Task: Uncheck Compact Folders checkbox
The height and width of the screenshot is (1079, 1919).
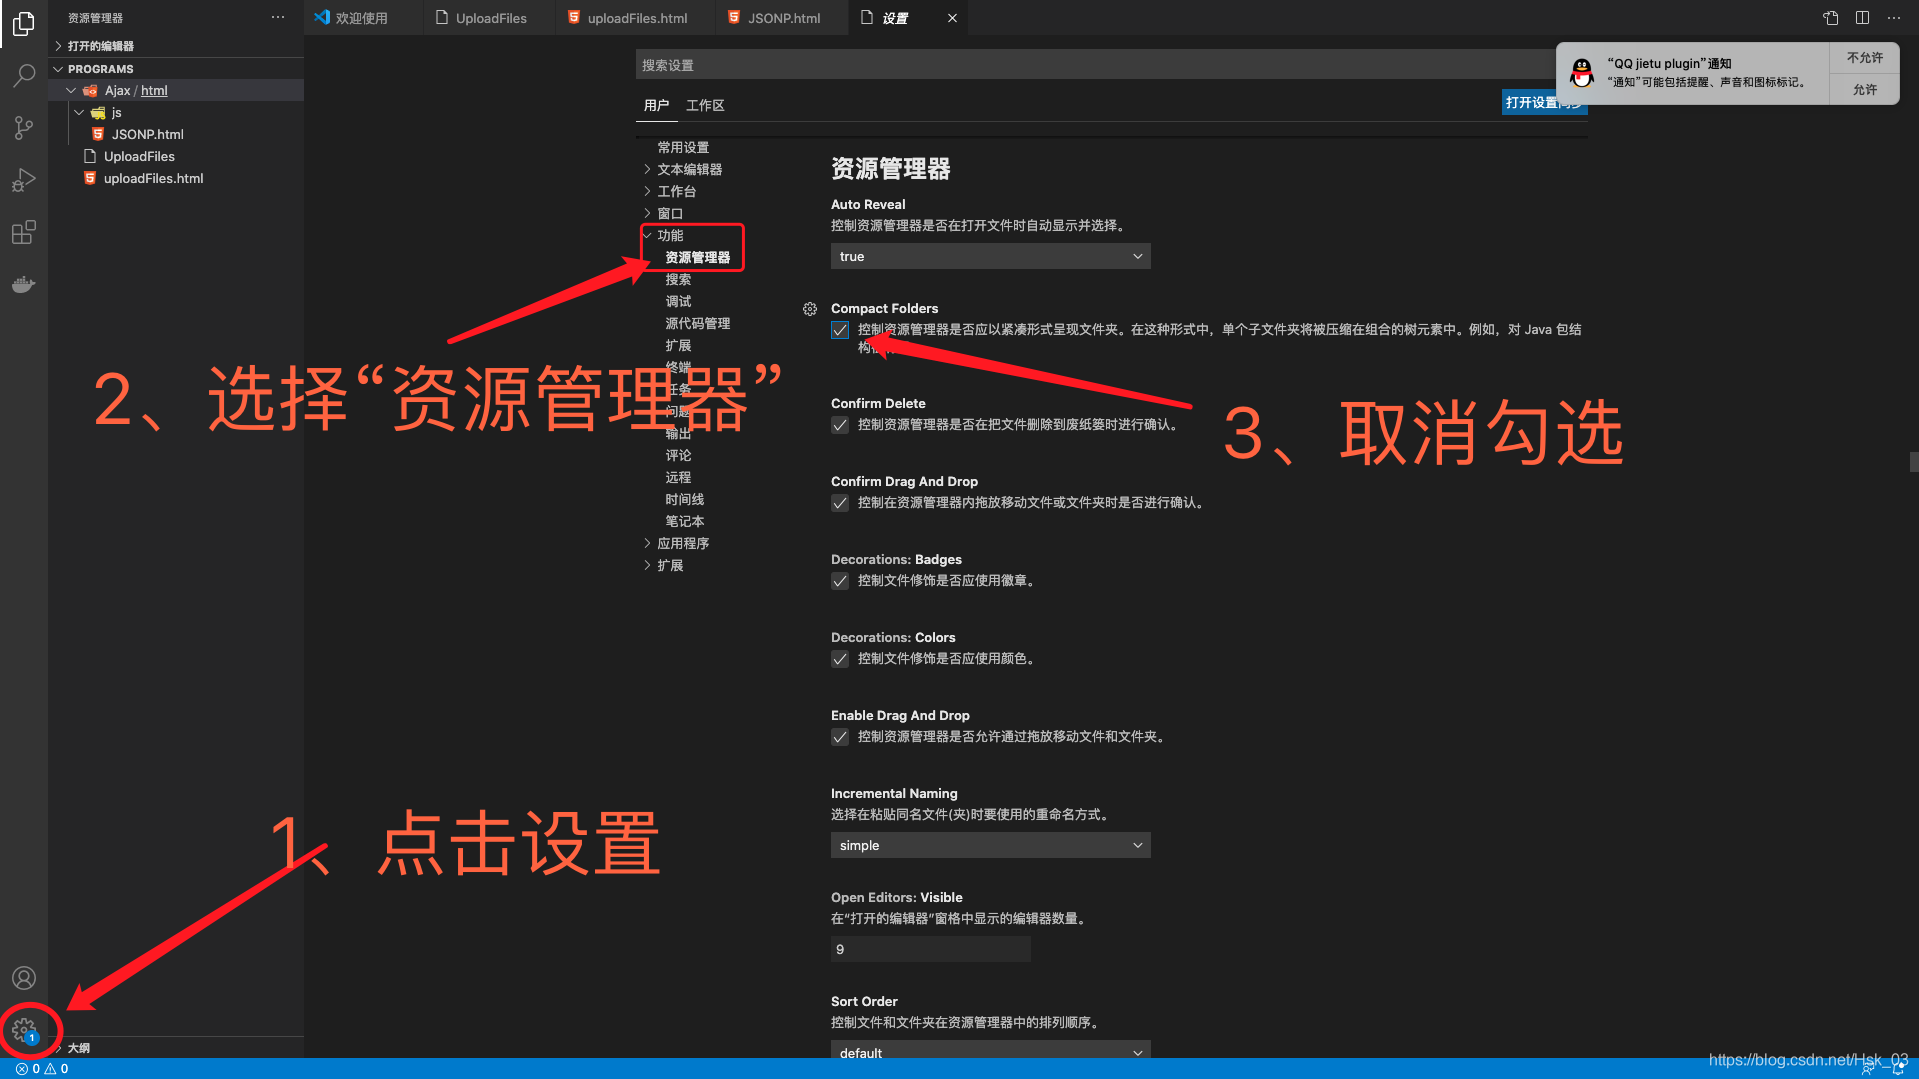Action: pyautogui.click(x=840, y=330)
